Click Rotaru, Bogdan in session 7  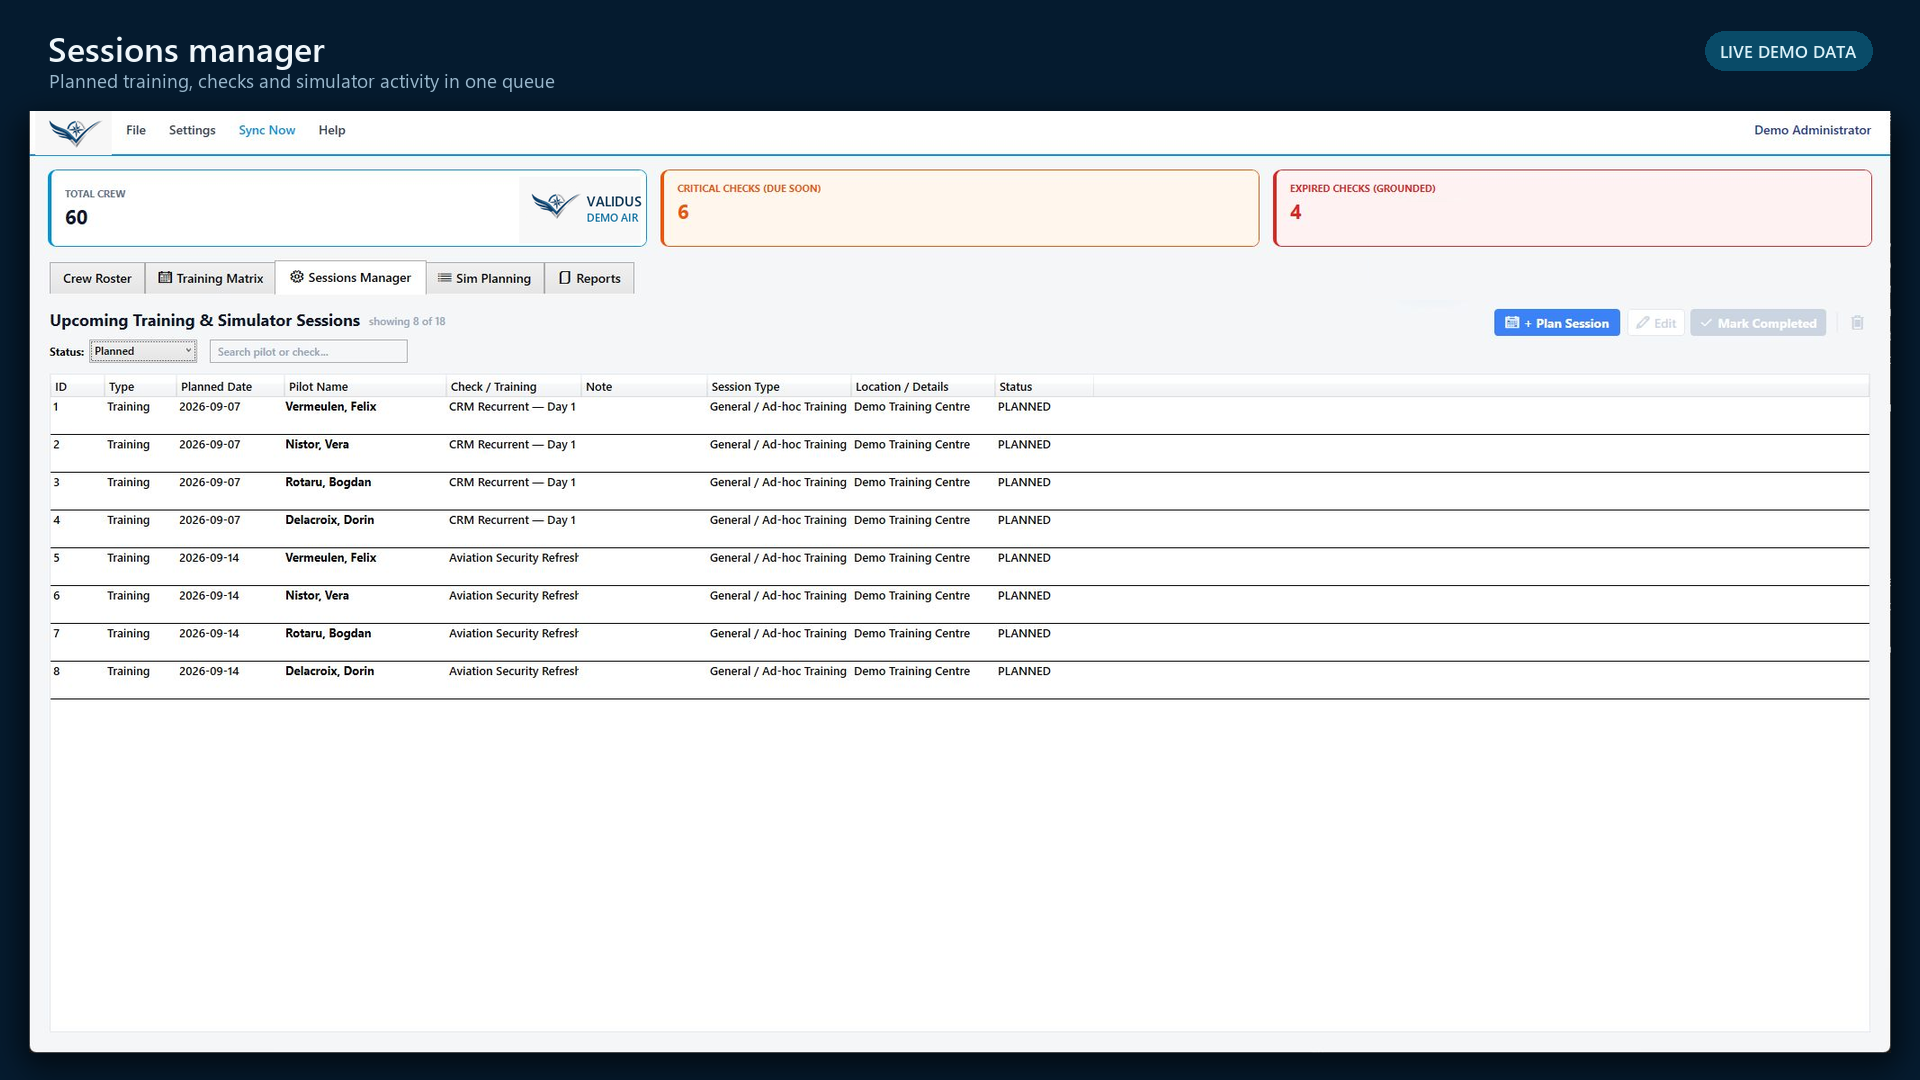[328, 634]
